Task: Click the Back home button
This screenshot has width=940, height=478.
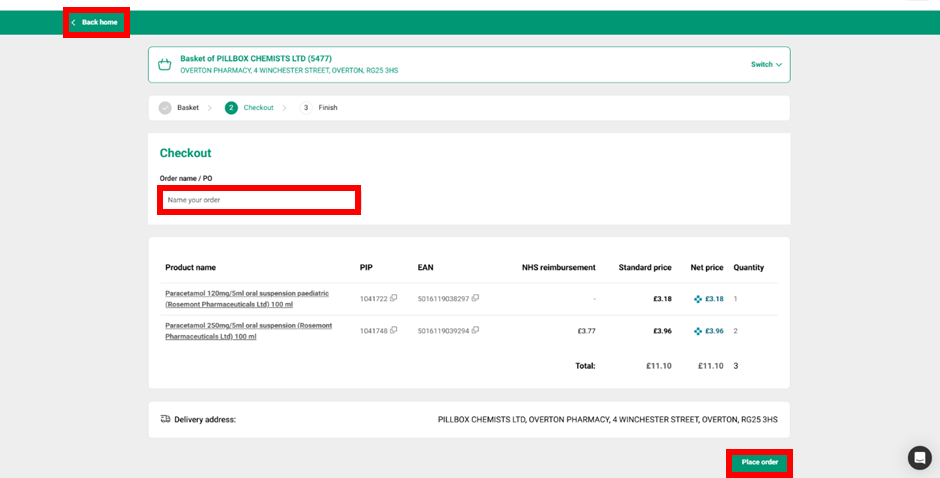Action: tap(96, 22)
